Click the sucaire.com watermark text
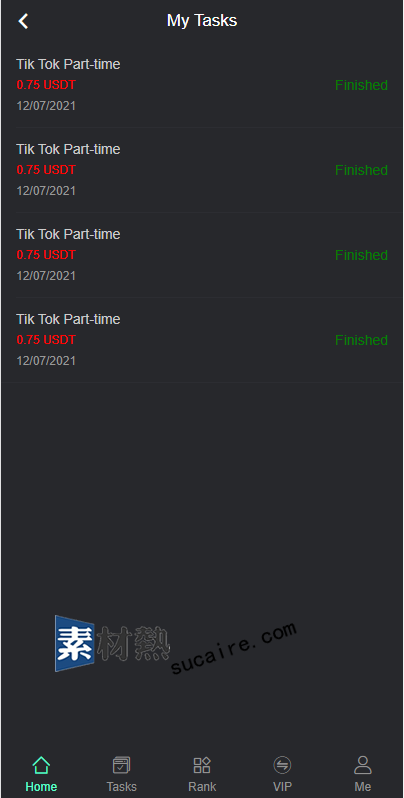 (233, 647)
